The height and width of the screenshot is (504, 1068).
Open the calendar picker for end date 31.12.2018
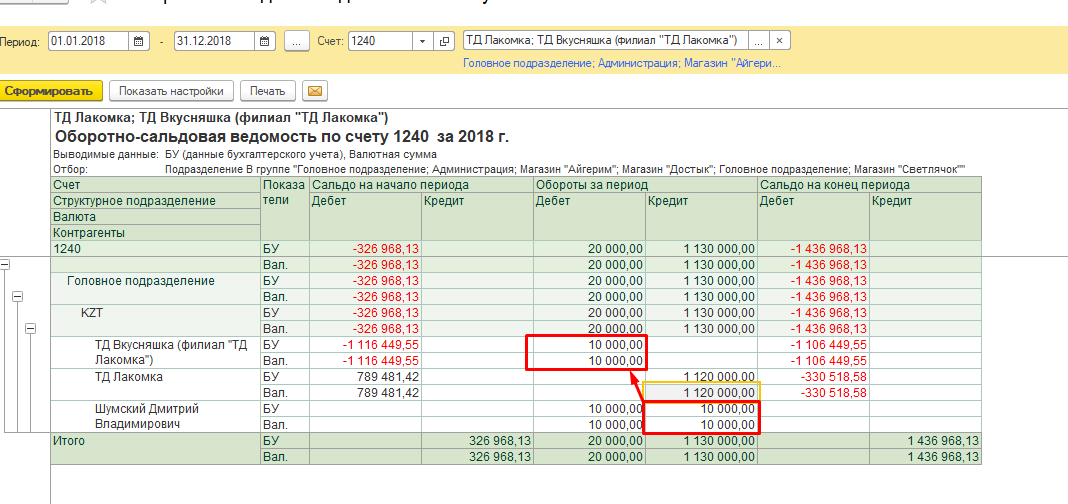[265, 41]
